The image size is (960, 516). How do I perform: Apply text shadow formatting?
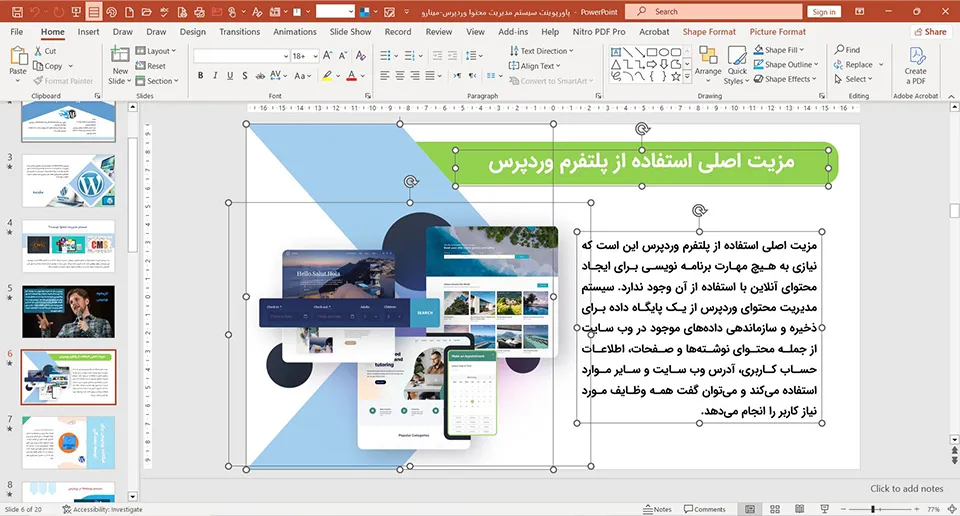click(245, 76)
